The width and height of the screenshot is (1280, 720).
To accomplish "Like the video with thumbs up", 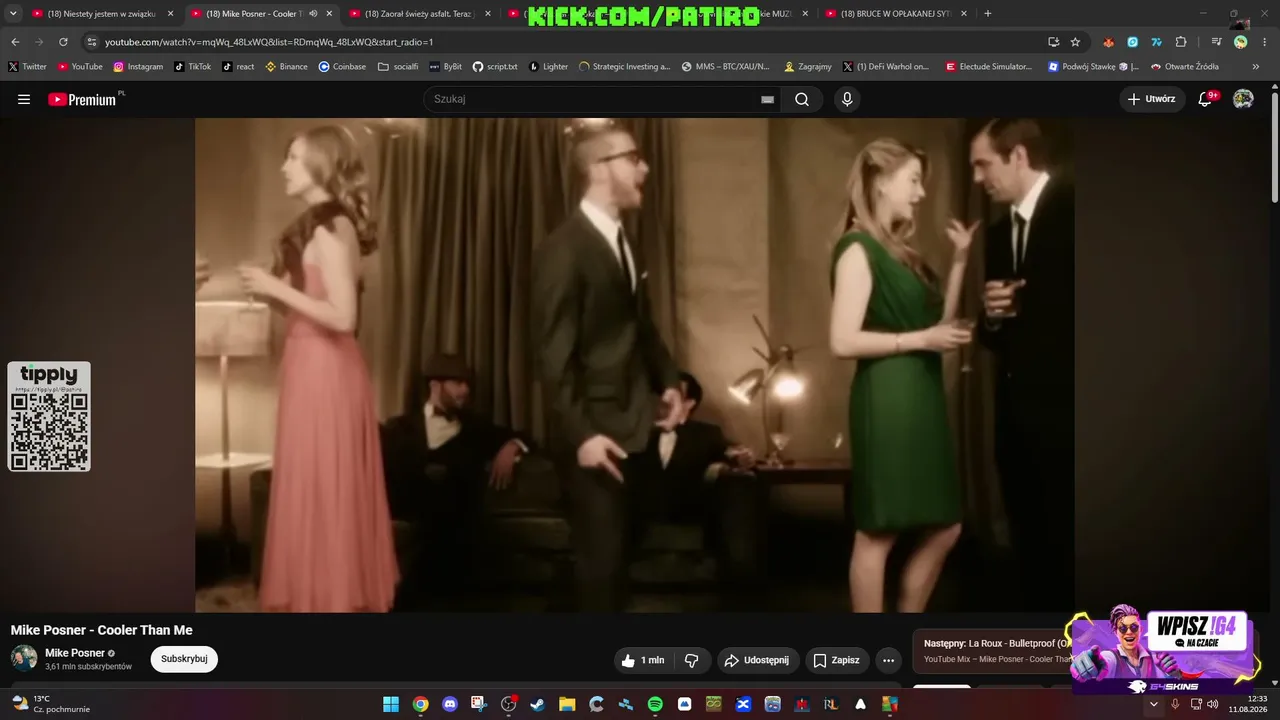I will tap(642, 660).
